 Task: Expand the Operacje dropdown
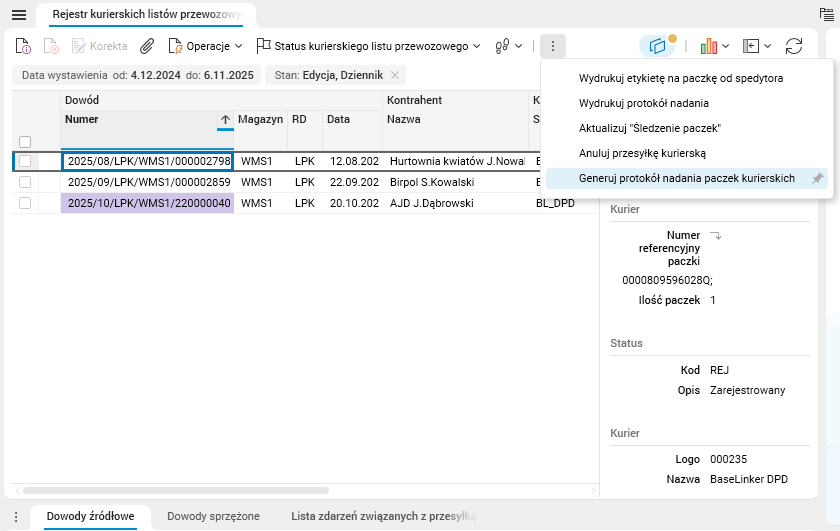pyautogui.click(x=205, y=46)
